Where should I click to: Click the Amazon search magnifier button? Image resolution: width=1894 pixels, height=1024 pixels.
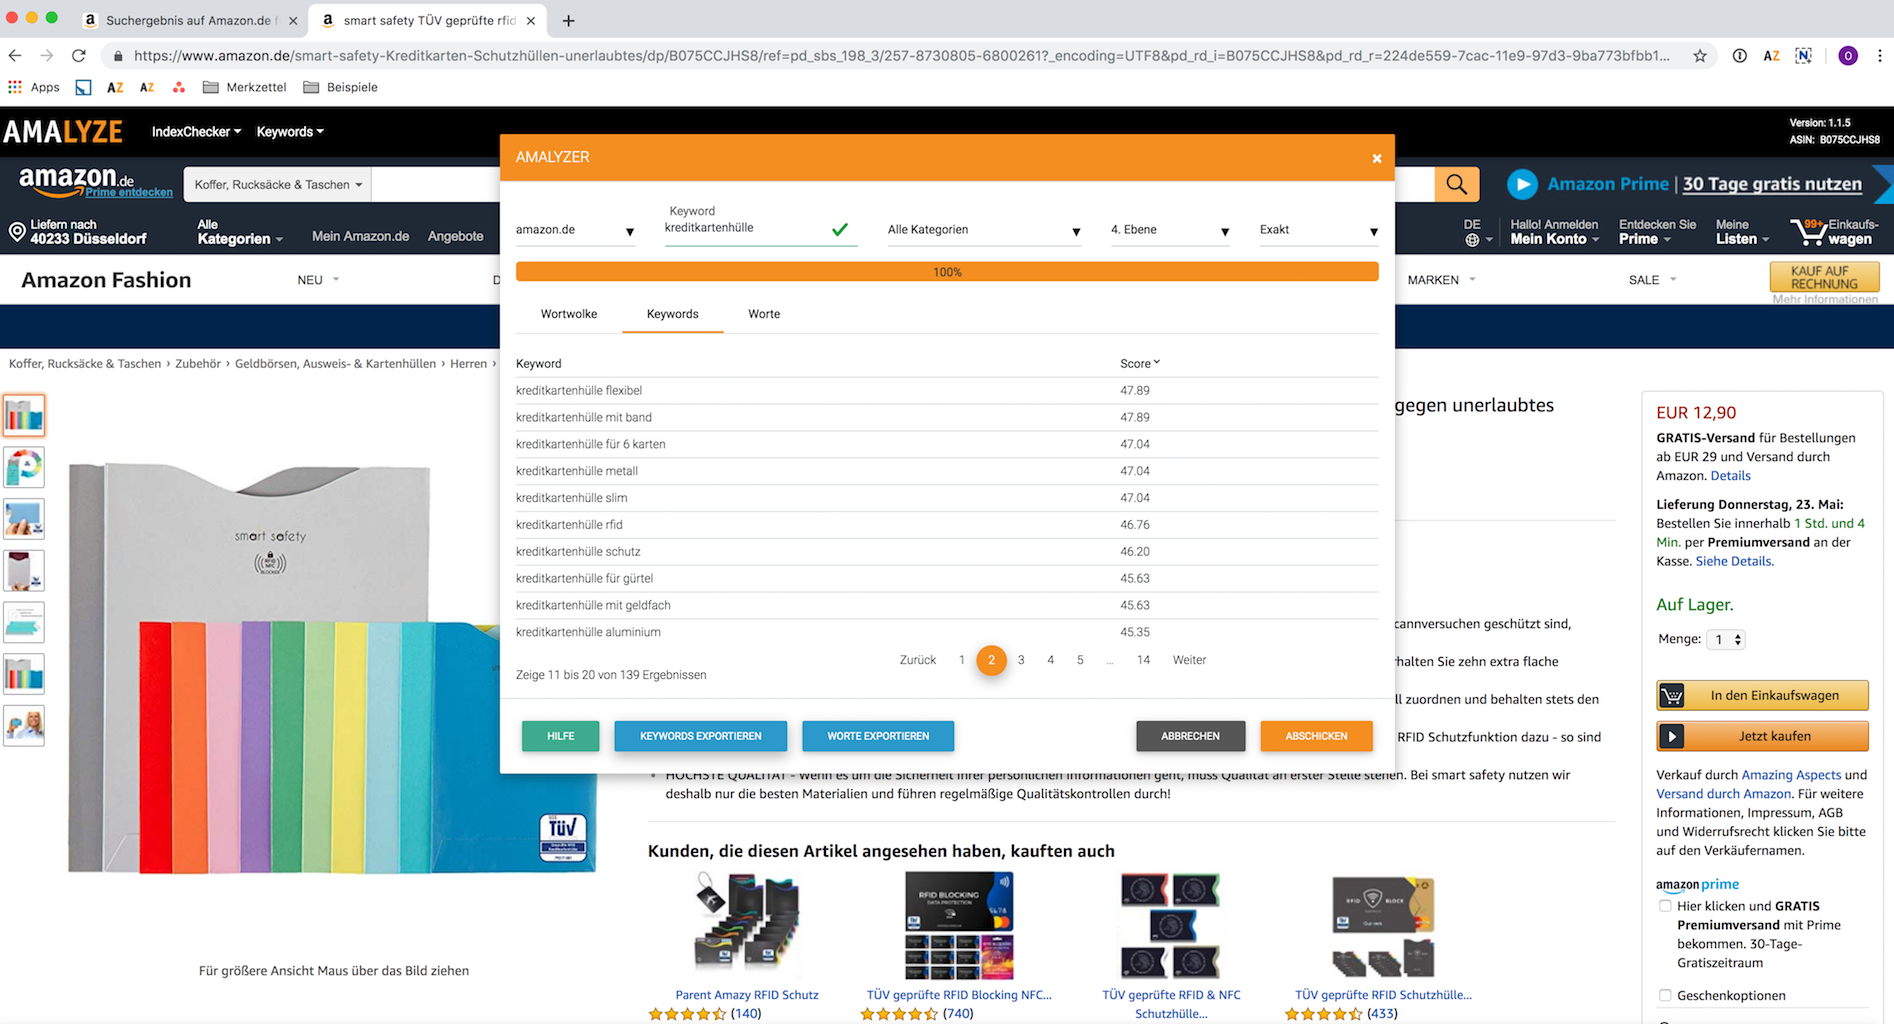(1457, 184)
